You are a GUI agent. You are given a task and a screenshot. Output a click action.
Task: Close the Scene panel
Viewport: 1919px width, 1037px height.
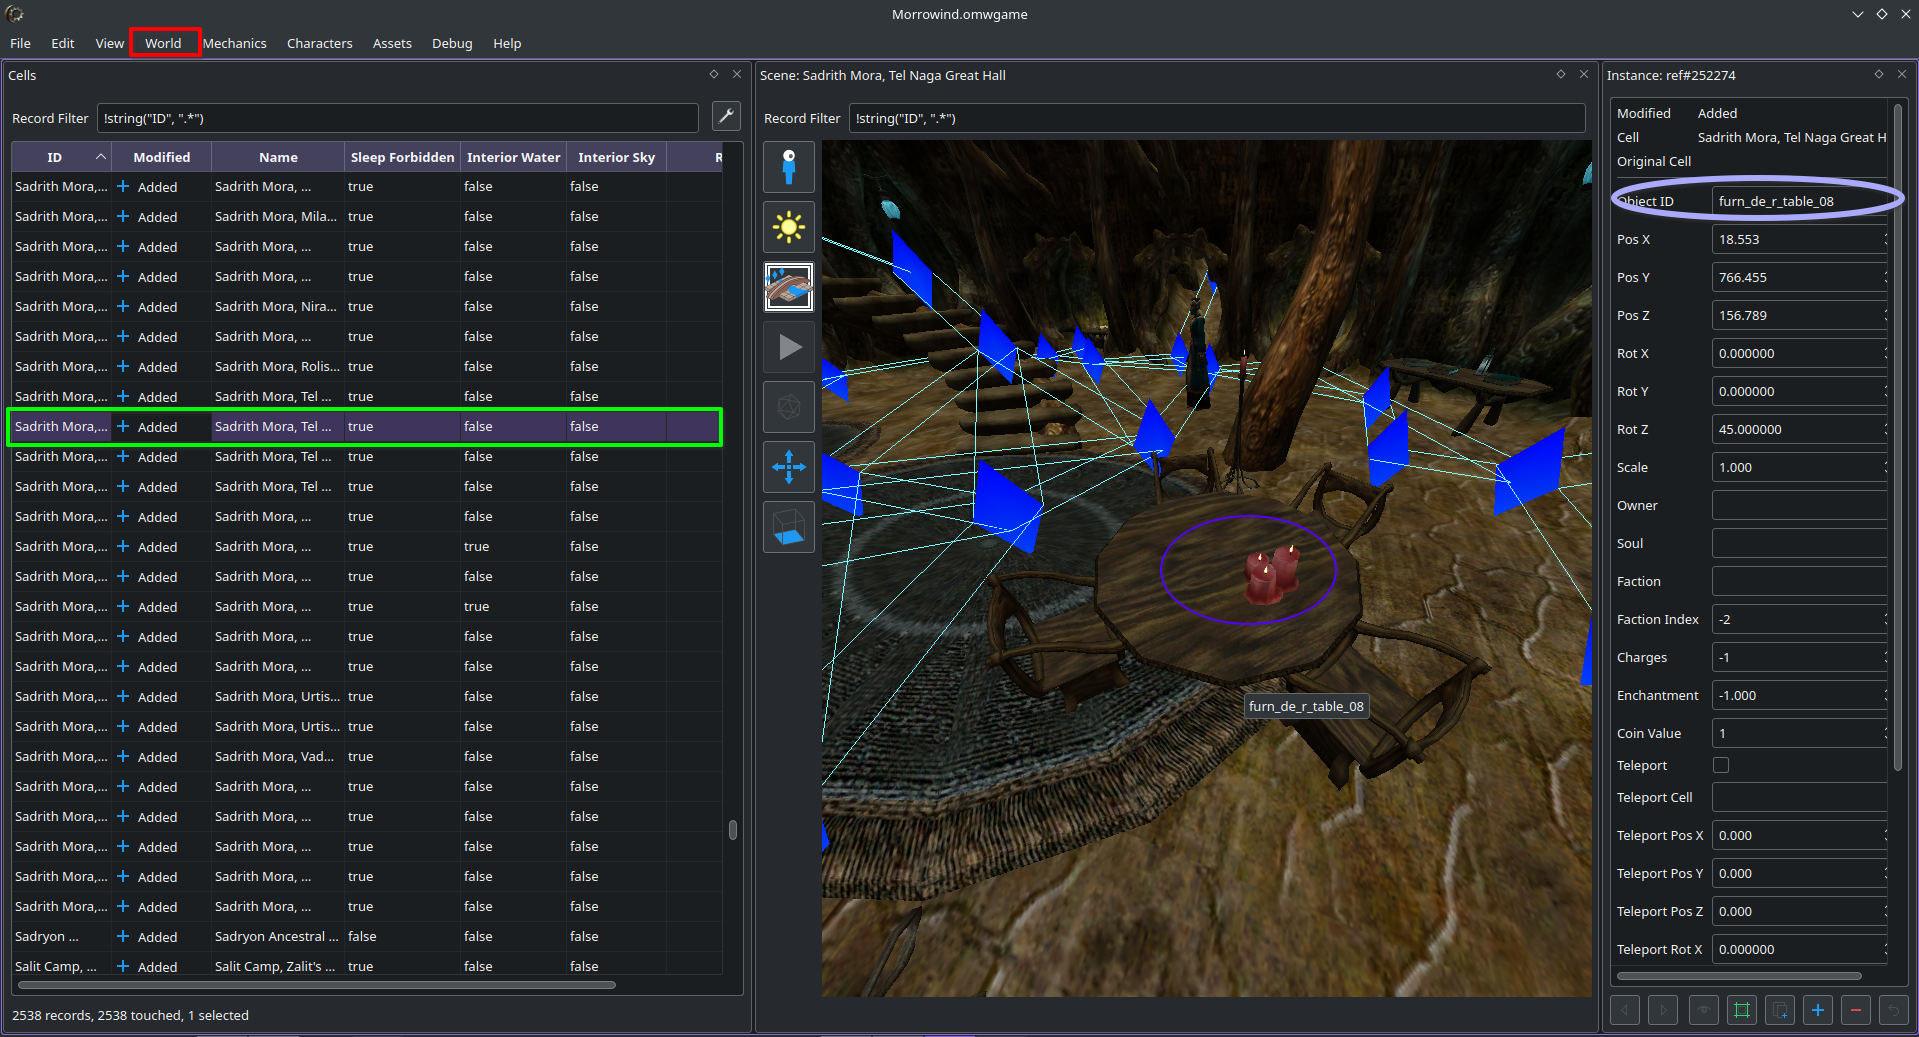(1584, 74)
